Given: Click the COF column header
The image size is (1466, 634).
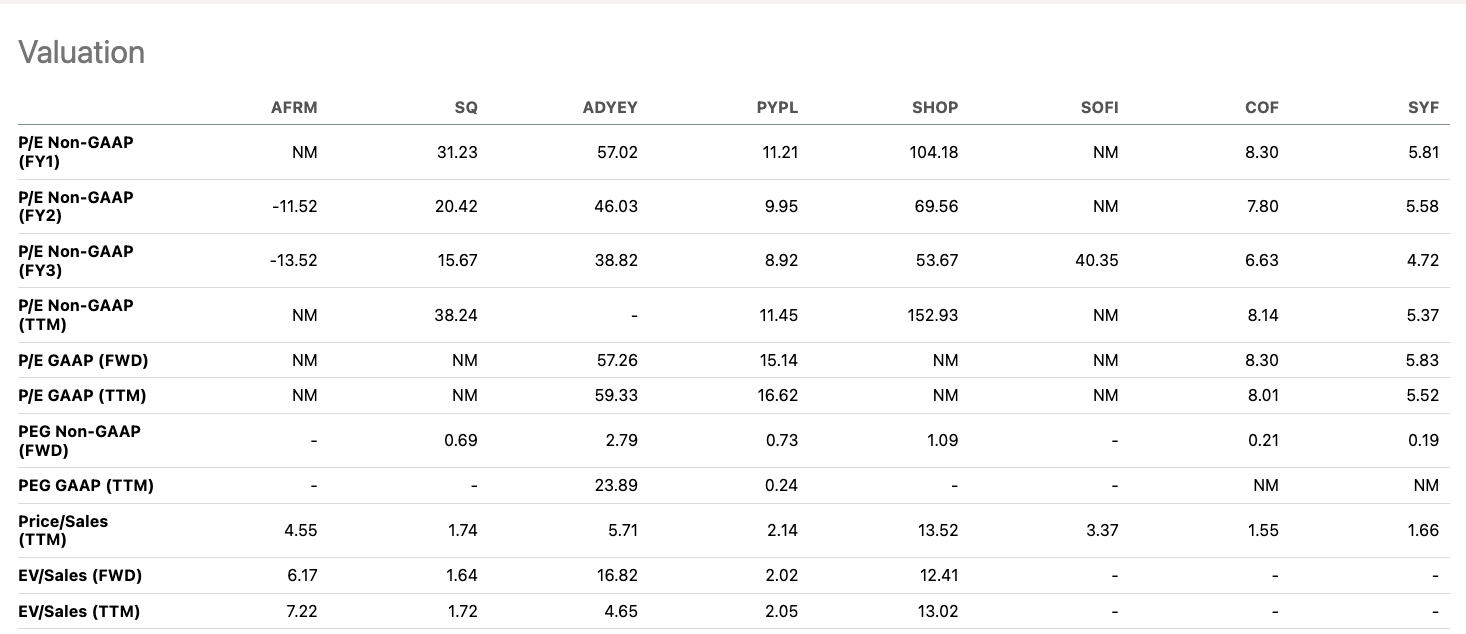Looking at the screenshot, I should click(1261, 107).
